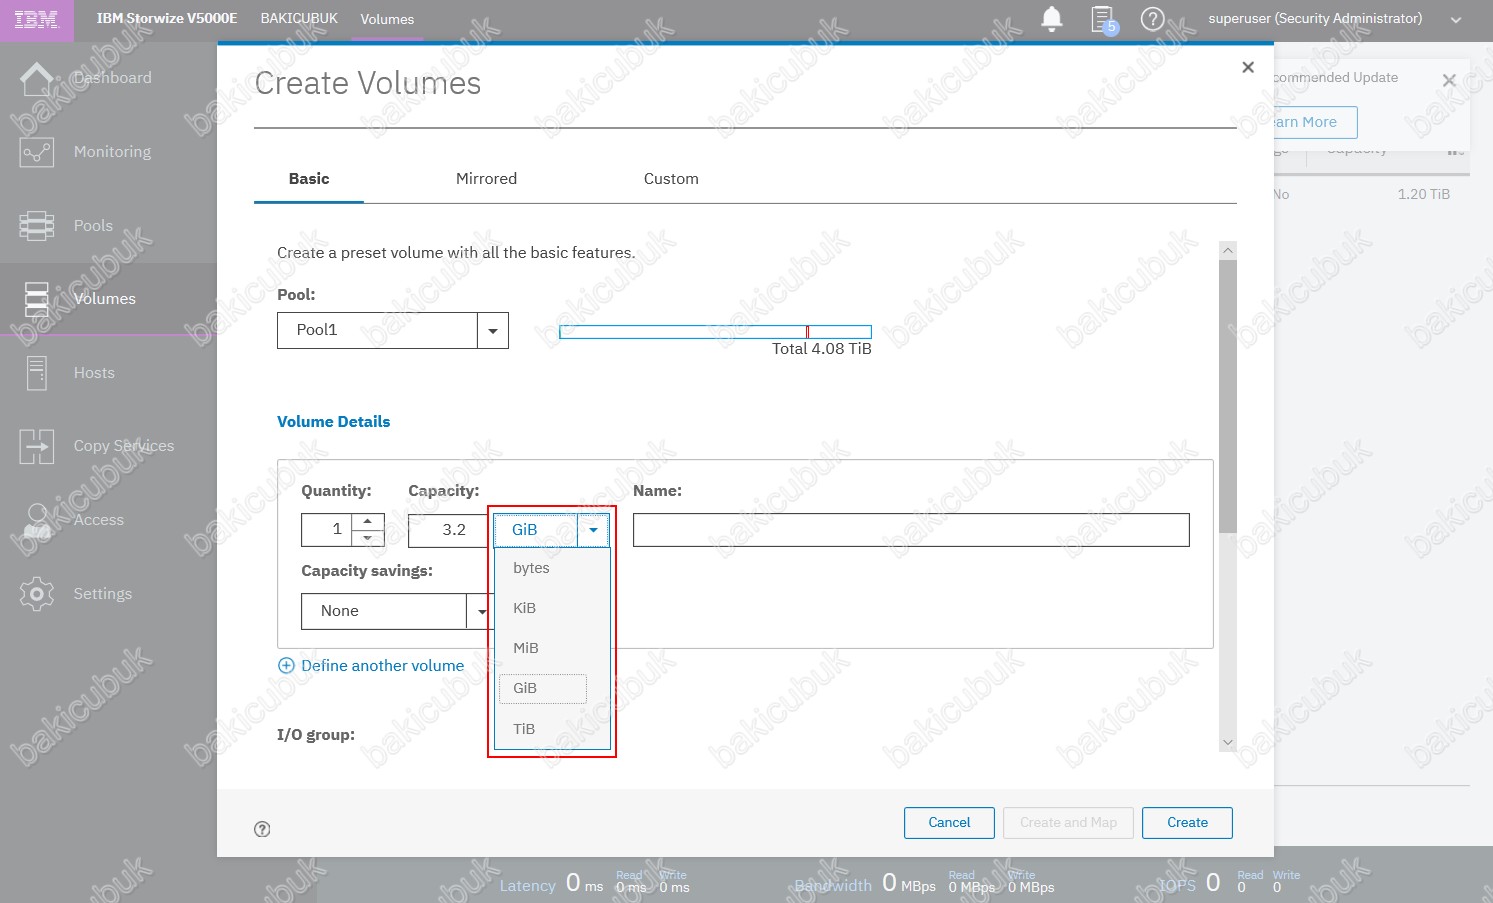This screenshot has width=1493, height=903.
Task: Open the superuser account menu chevron
Action: pyautogui.click(x=1456, y=20)
